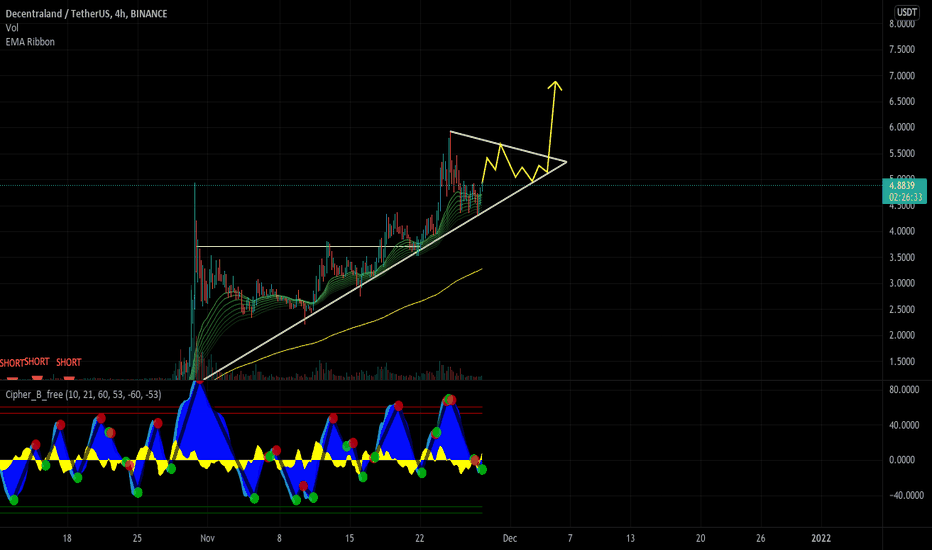Click the 2.0000 price axis label

click(902, 335)
